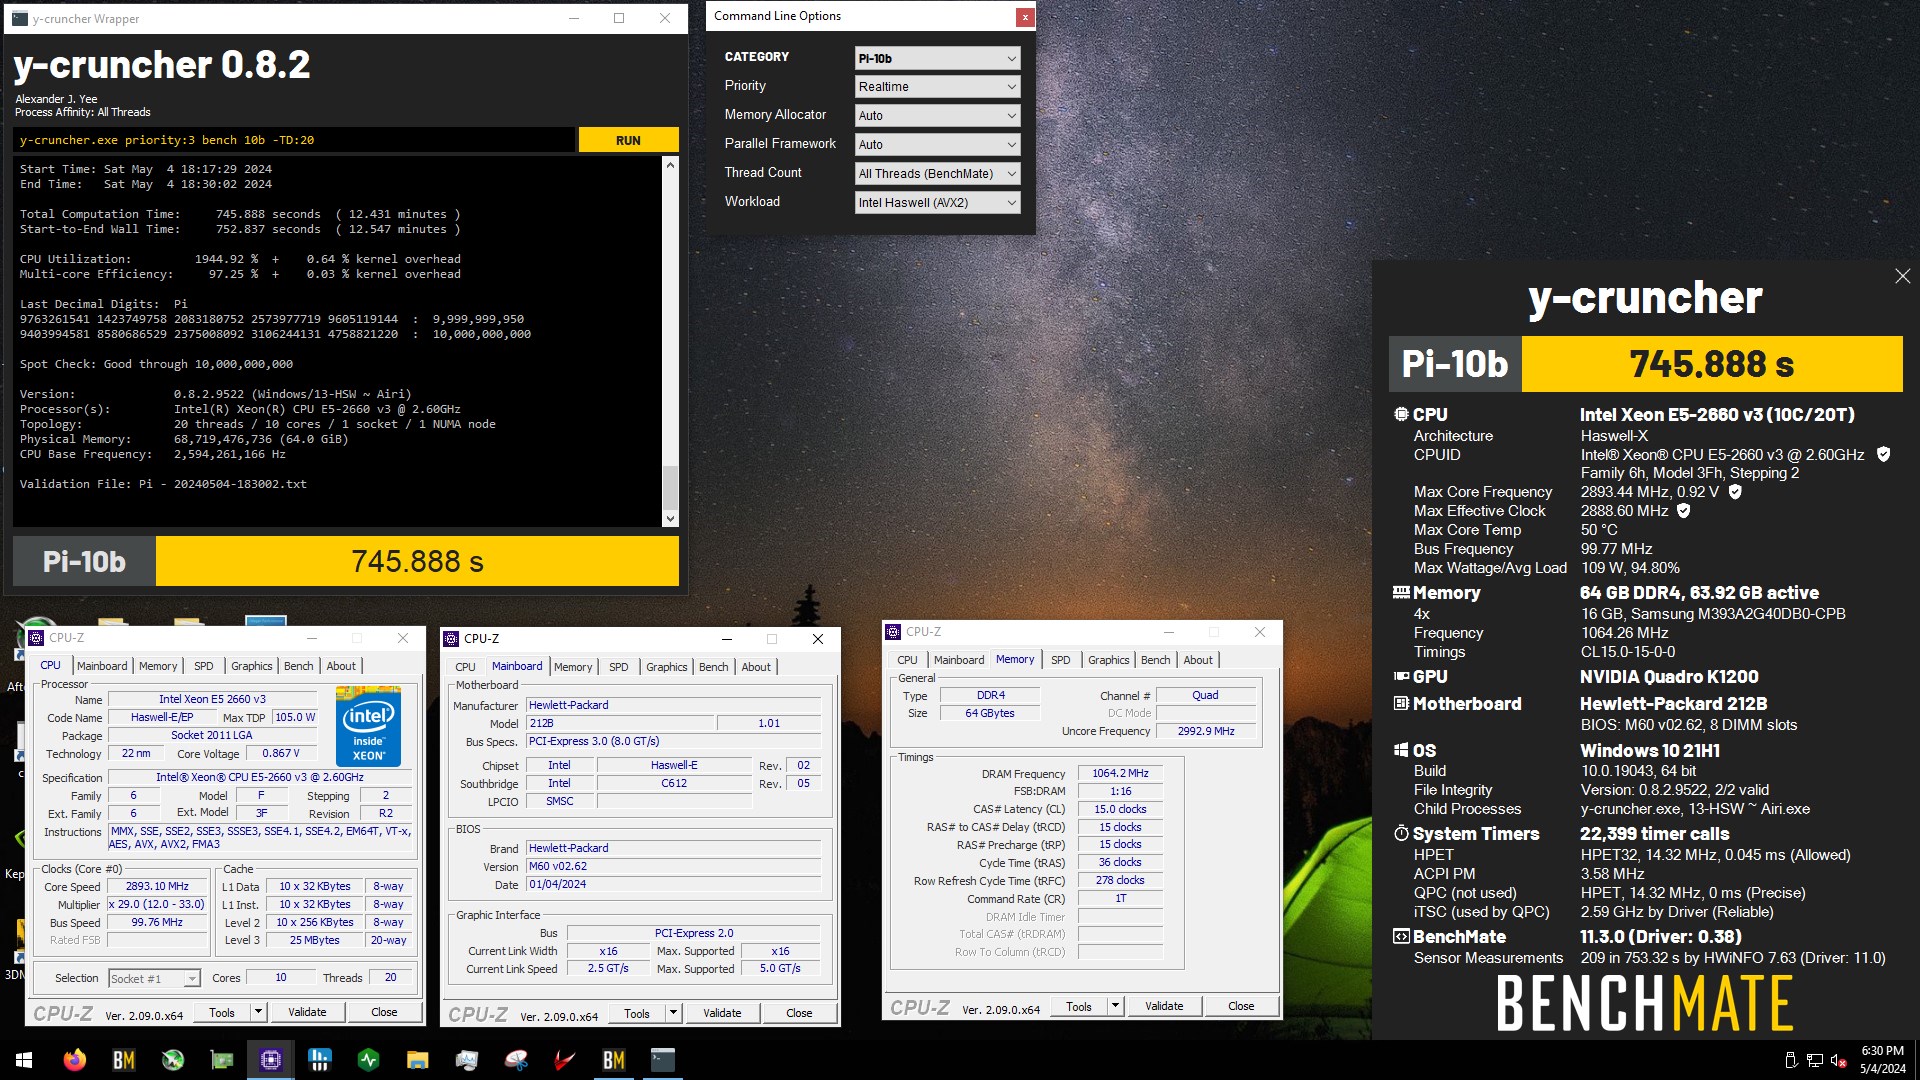Click the System Timers stopwatch icon
The height and width of the screenshot is (1080, 1920).
click(1401, 833)
